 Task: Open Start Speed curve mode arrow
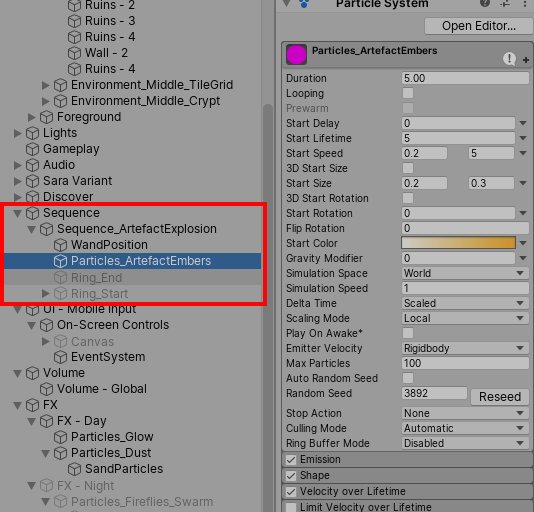click(523, 153)
